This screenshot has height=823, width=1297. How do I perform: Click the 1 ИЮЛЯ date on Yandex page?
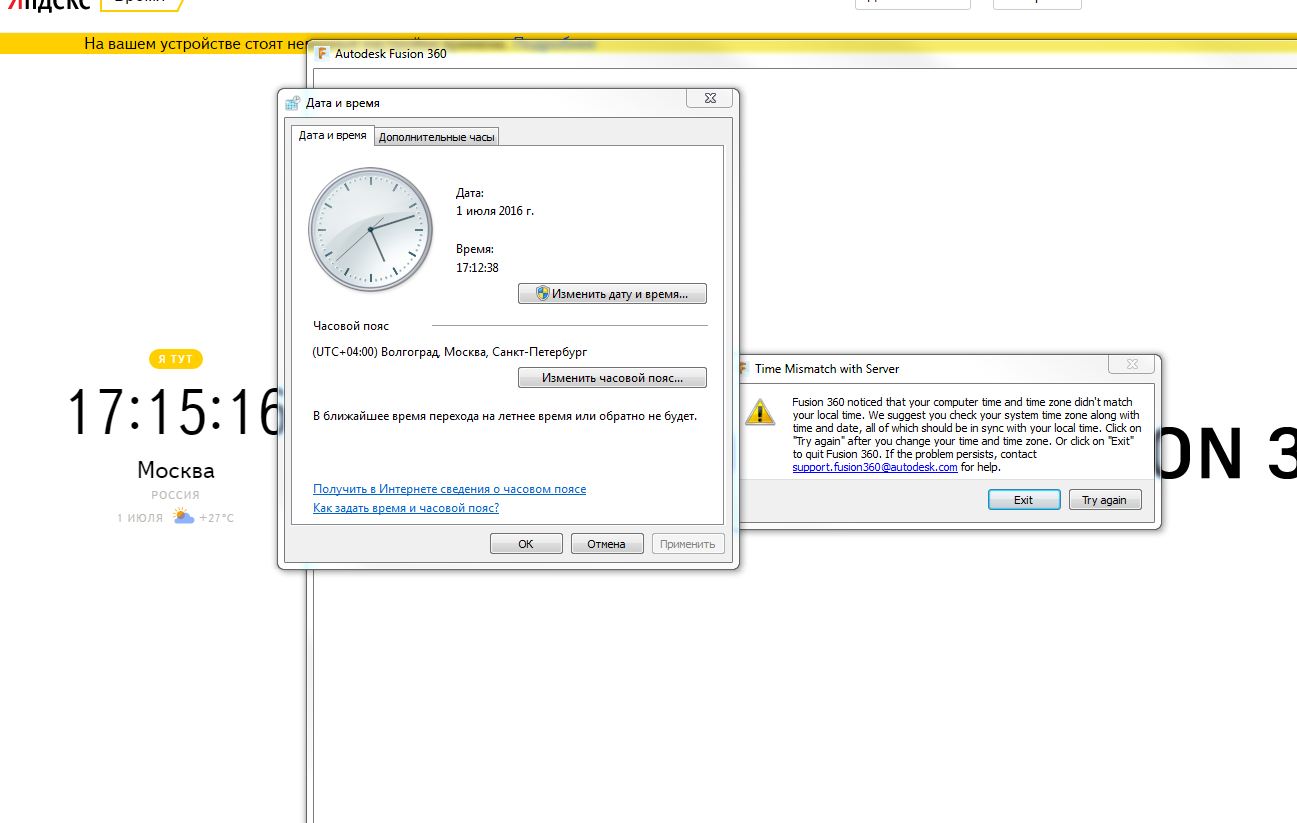(140, 518)
